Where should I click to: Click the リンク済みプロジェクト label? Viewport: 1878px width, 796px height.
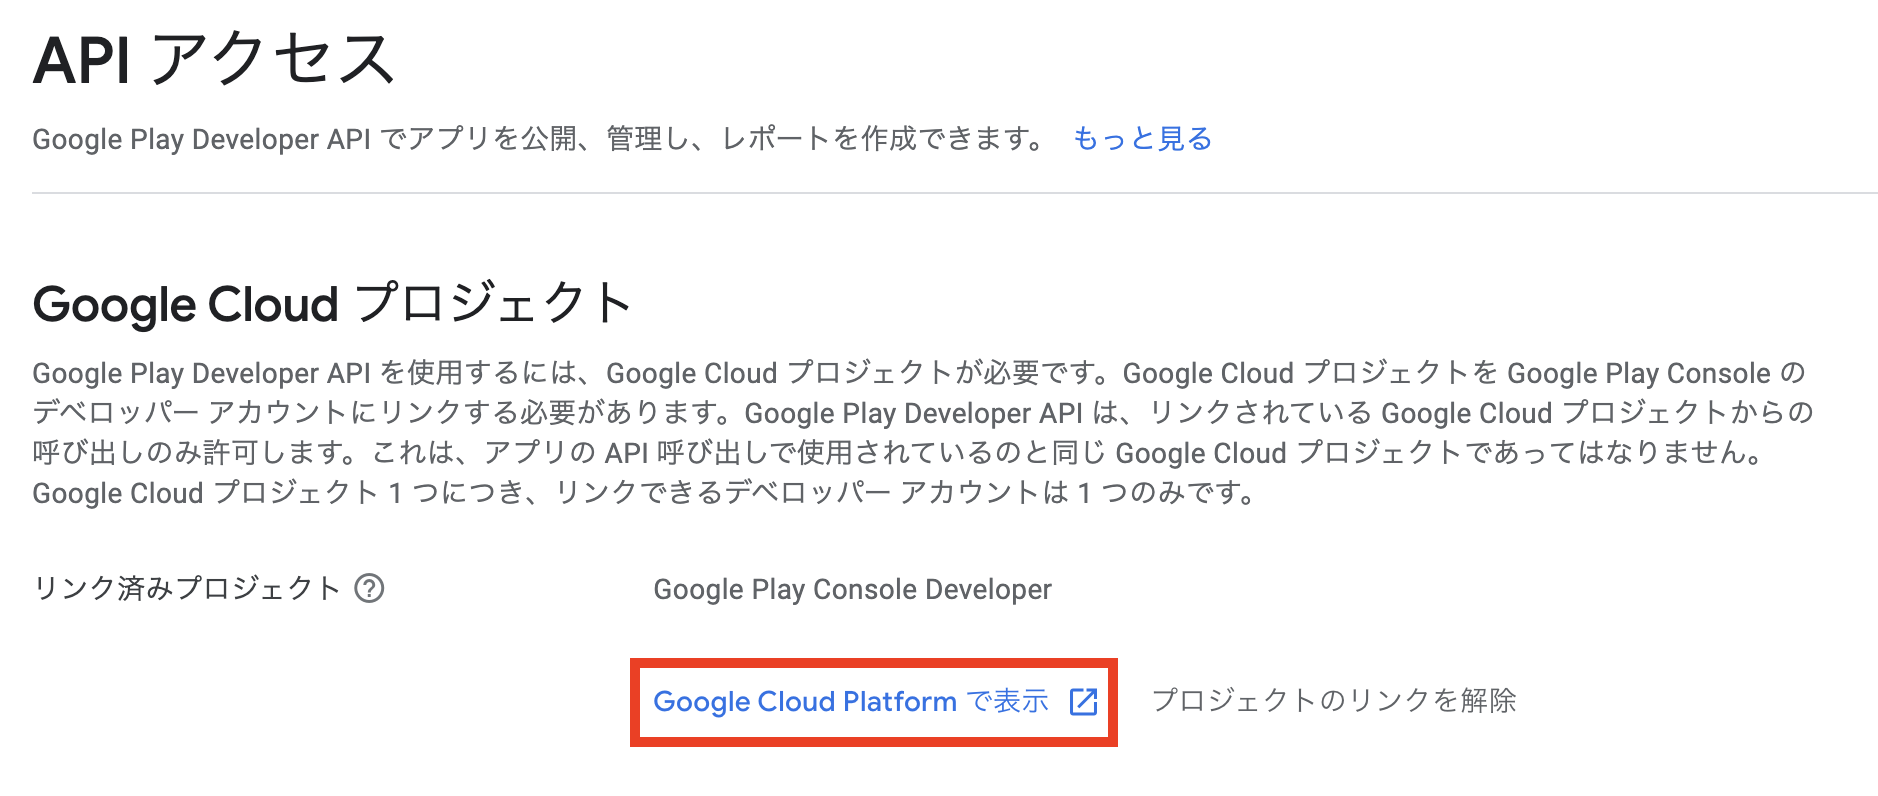[187, 588]
